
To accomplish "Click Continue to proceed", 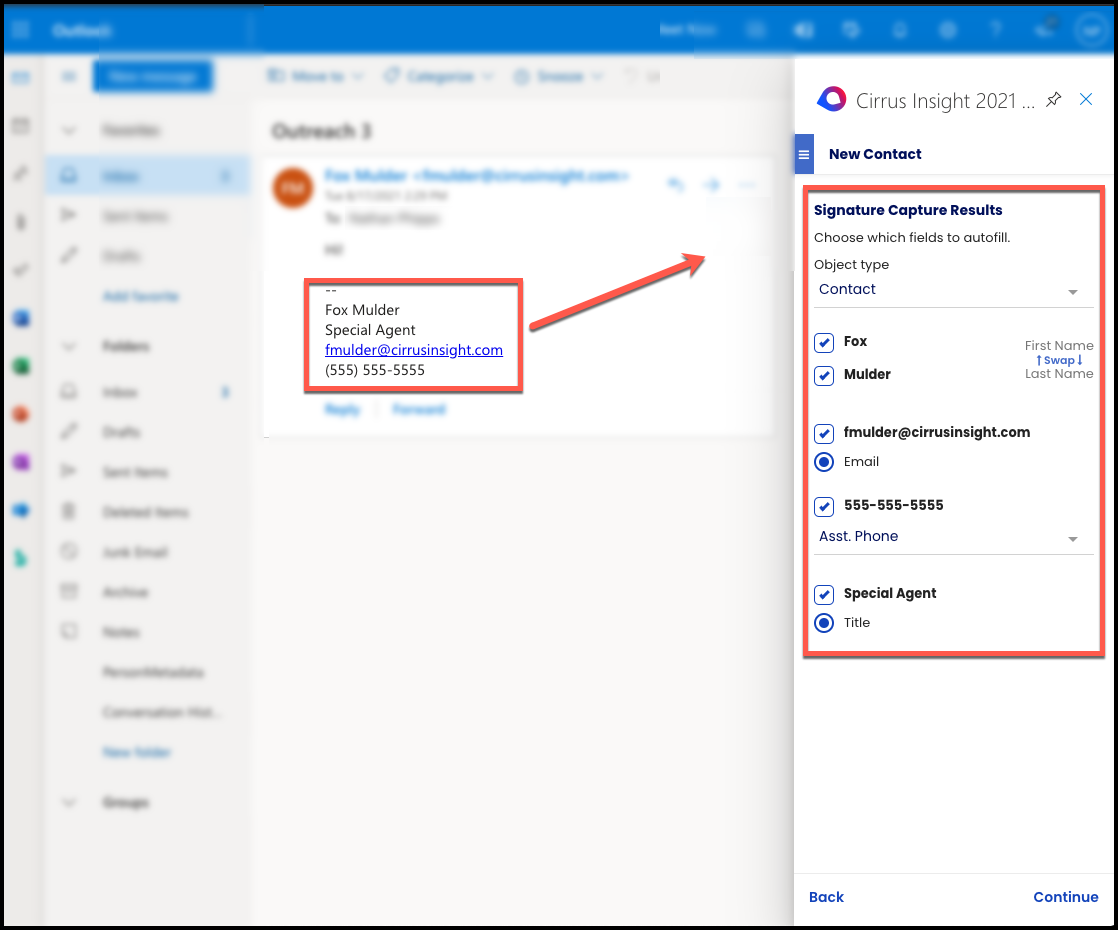I will pyautogui.click(x=1065, y=897).
